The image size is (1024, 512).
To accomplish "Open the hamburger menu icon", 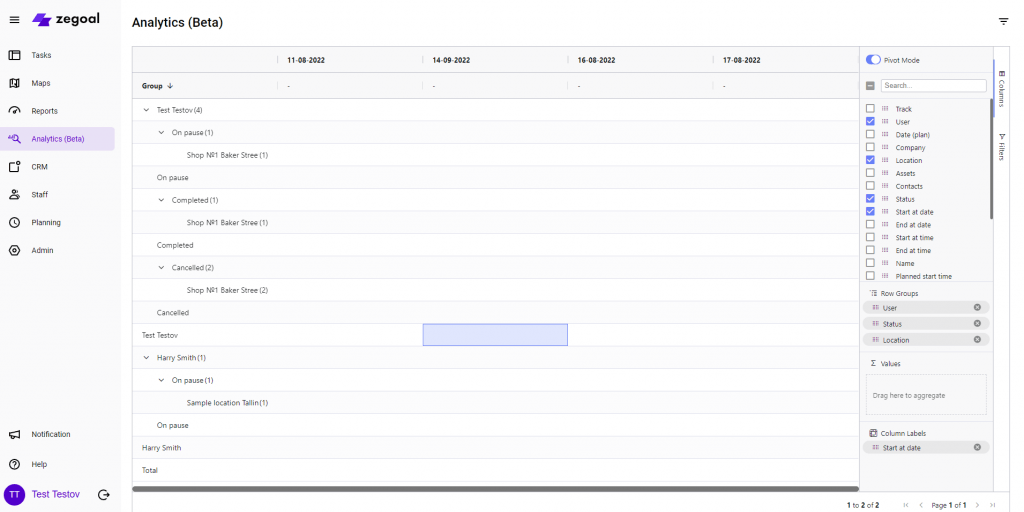I will pyautogui.click(x=14, y=20).
